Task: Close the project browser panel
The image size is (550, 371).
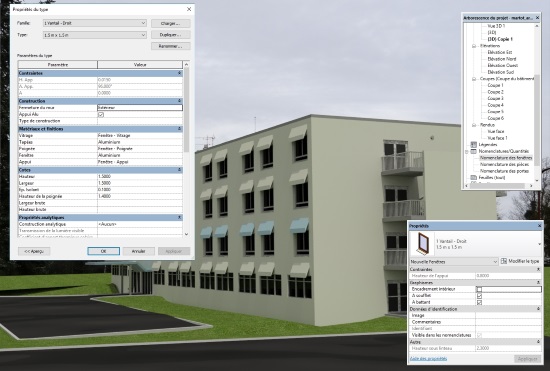Action: click(x=537, y=17)
